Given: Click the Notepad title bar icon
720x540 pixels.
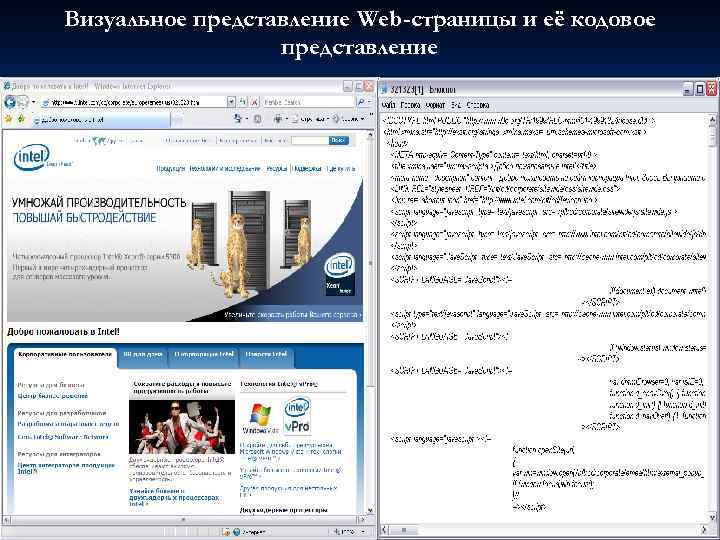Looking at the screenshot, I should (x=385, y=89).
